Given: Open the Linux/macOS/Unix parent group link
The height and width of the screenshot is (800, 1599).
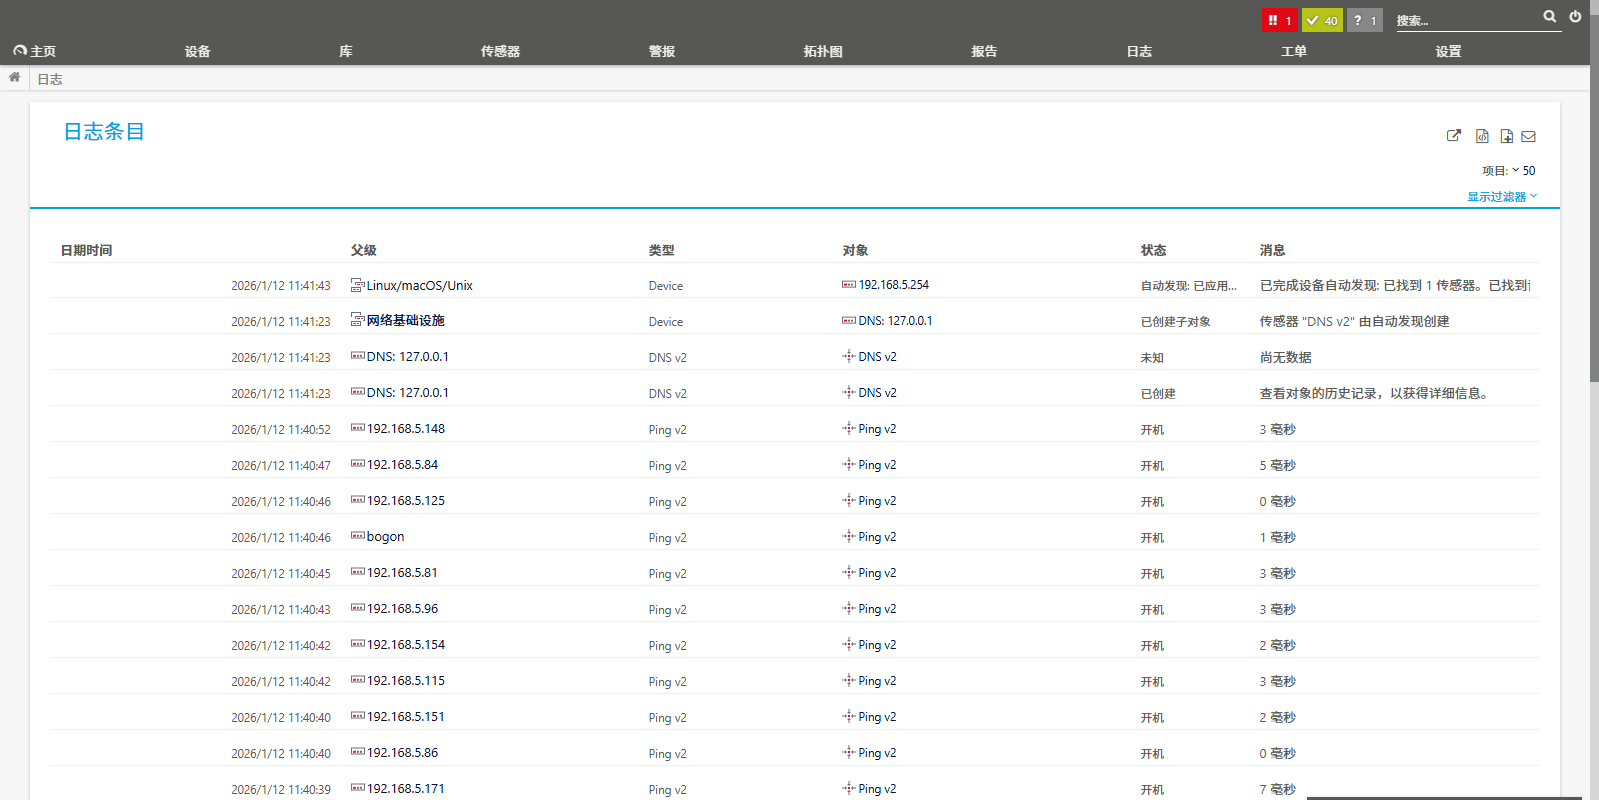Looking at the screenshot, I should 419,286.
